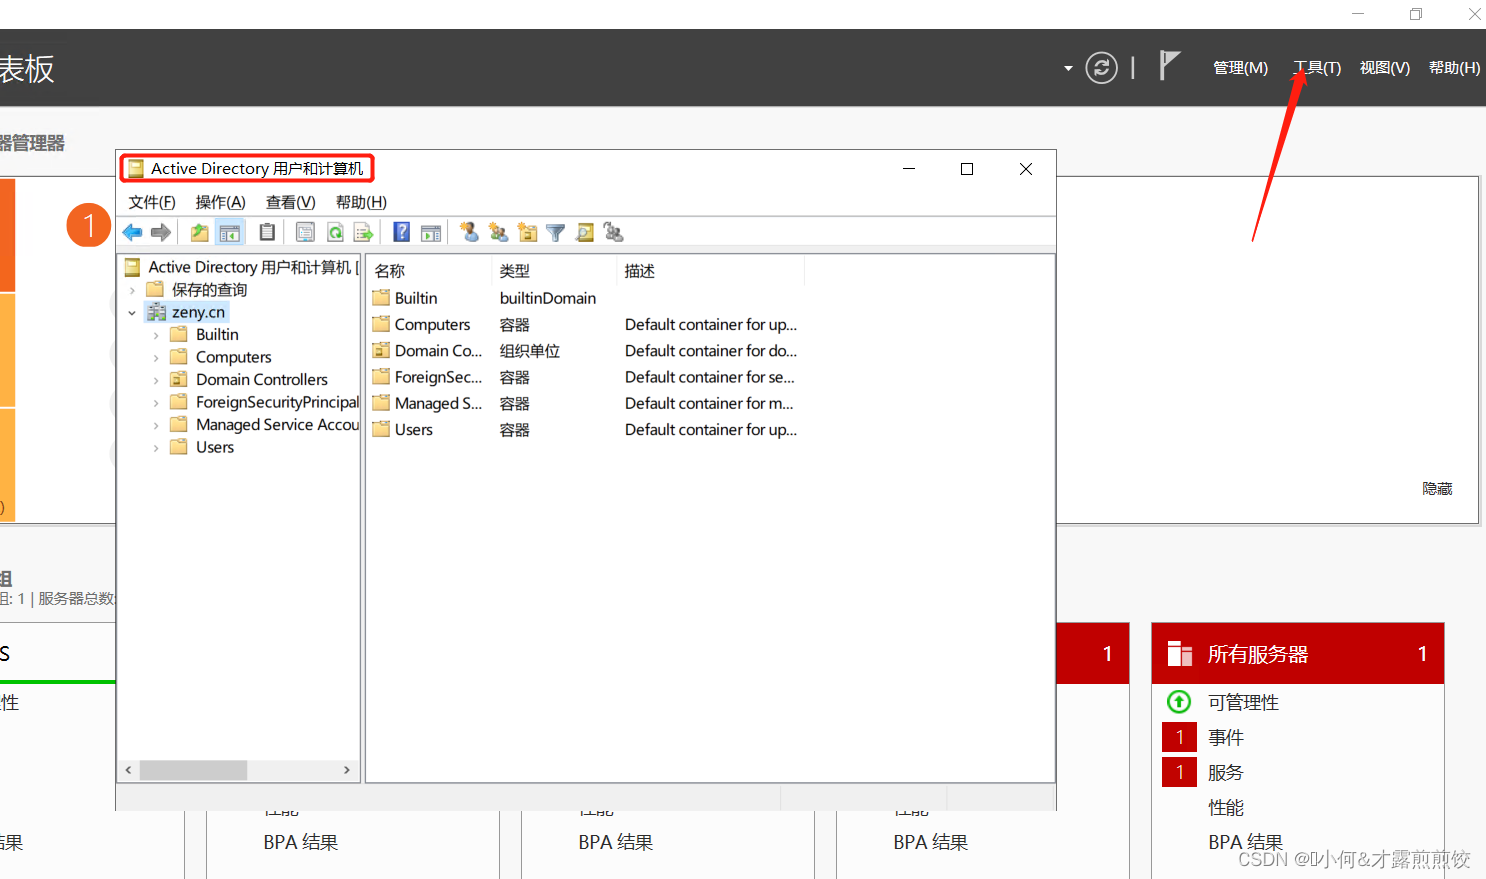Click the clipboard icon in ADUC toolbar
Viewport: 1486px width, 879px height.
(267, 233)
